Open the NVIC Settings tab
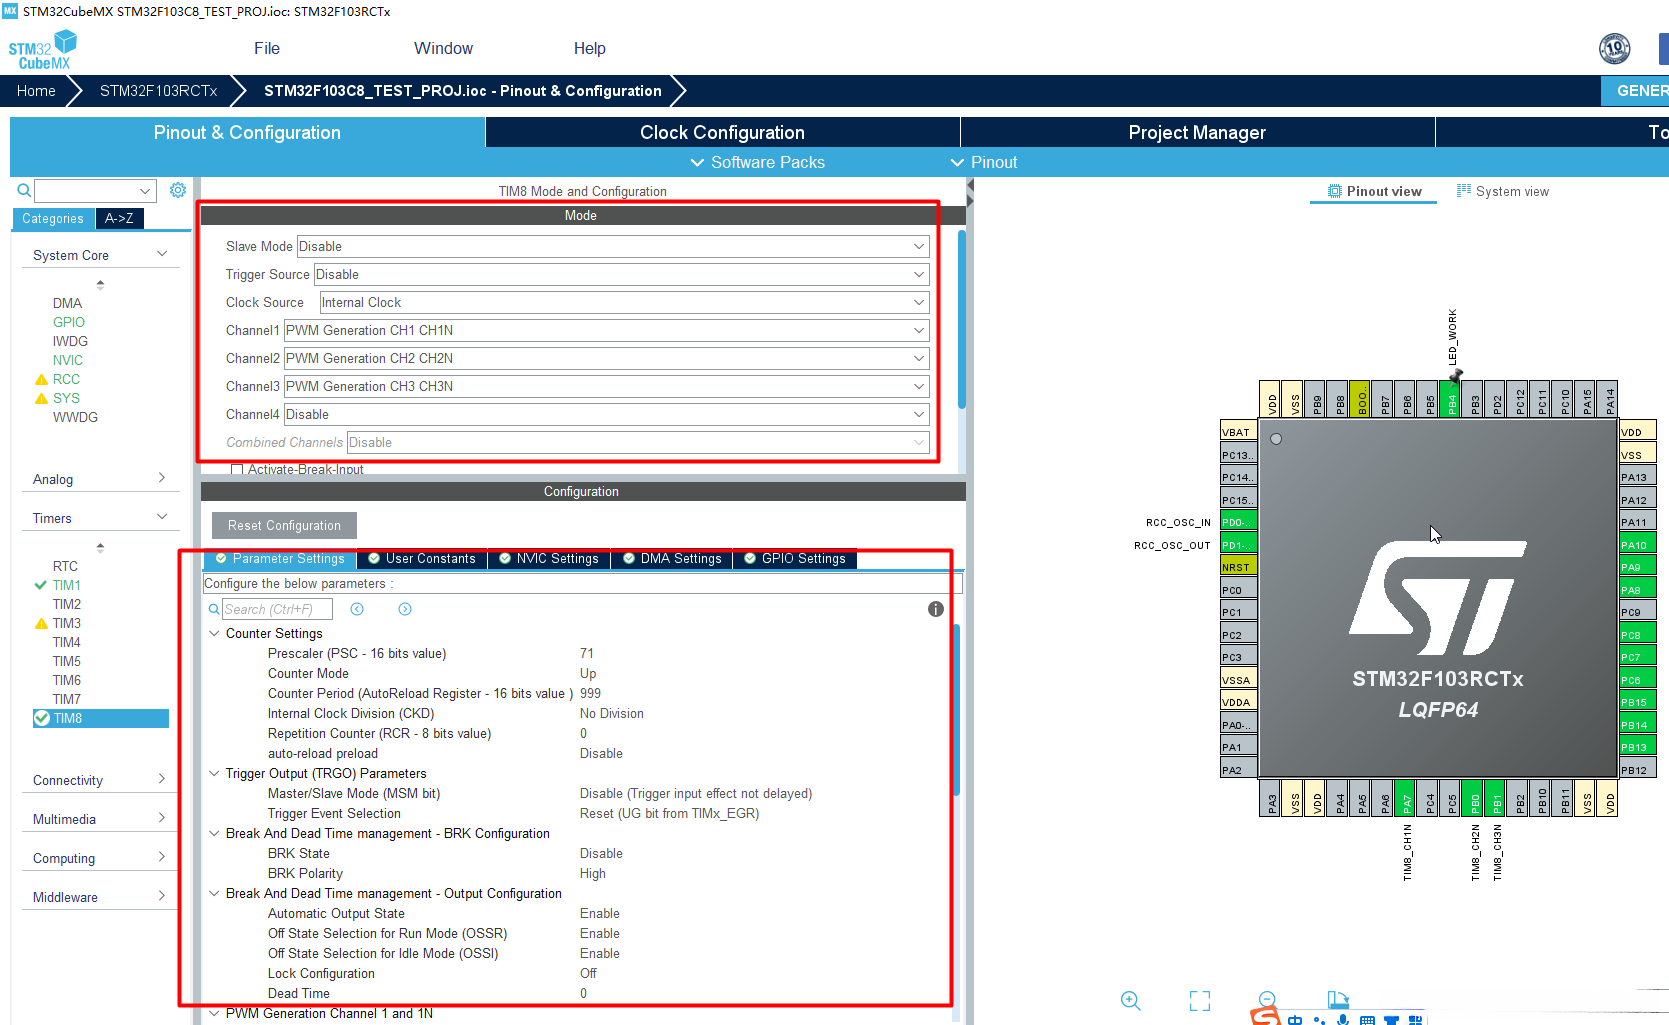1669x1025 pixels. pos(549,559)
